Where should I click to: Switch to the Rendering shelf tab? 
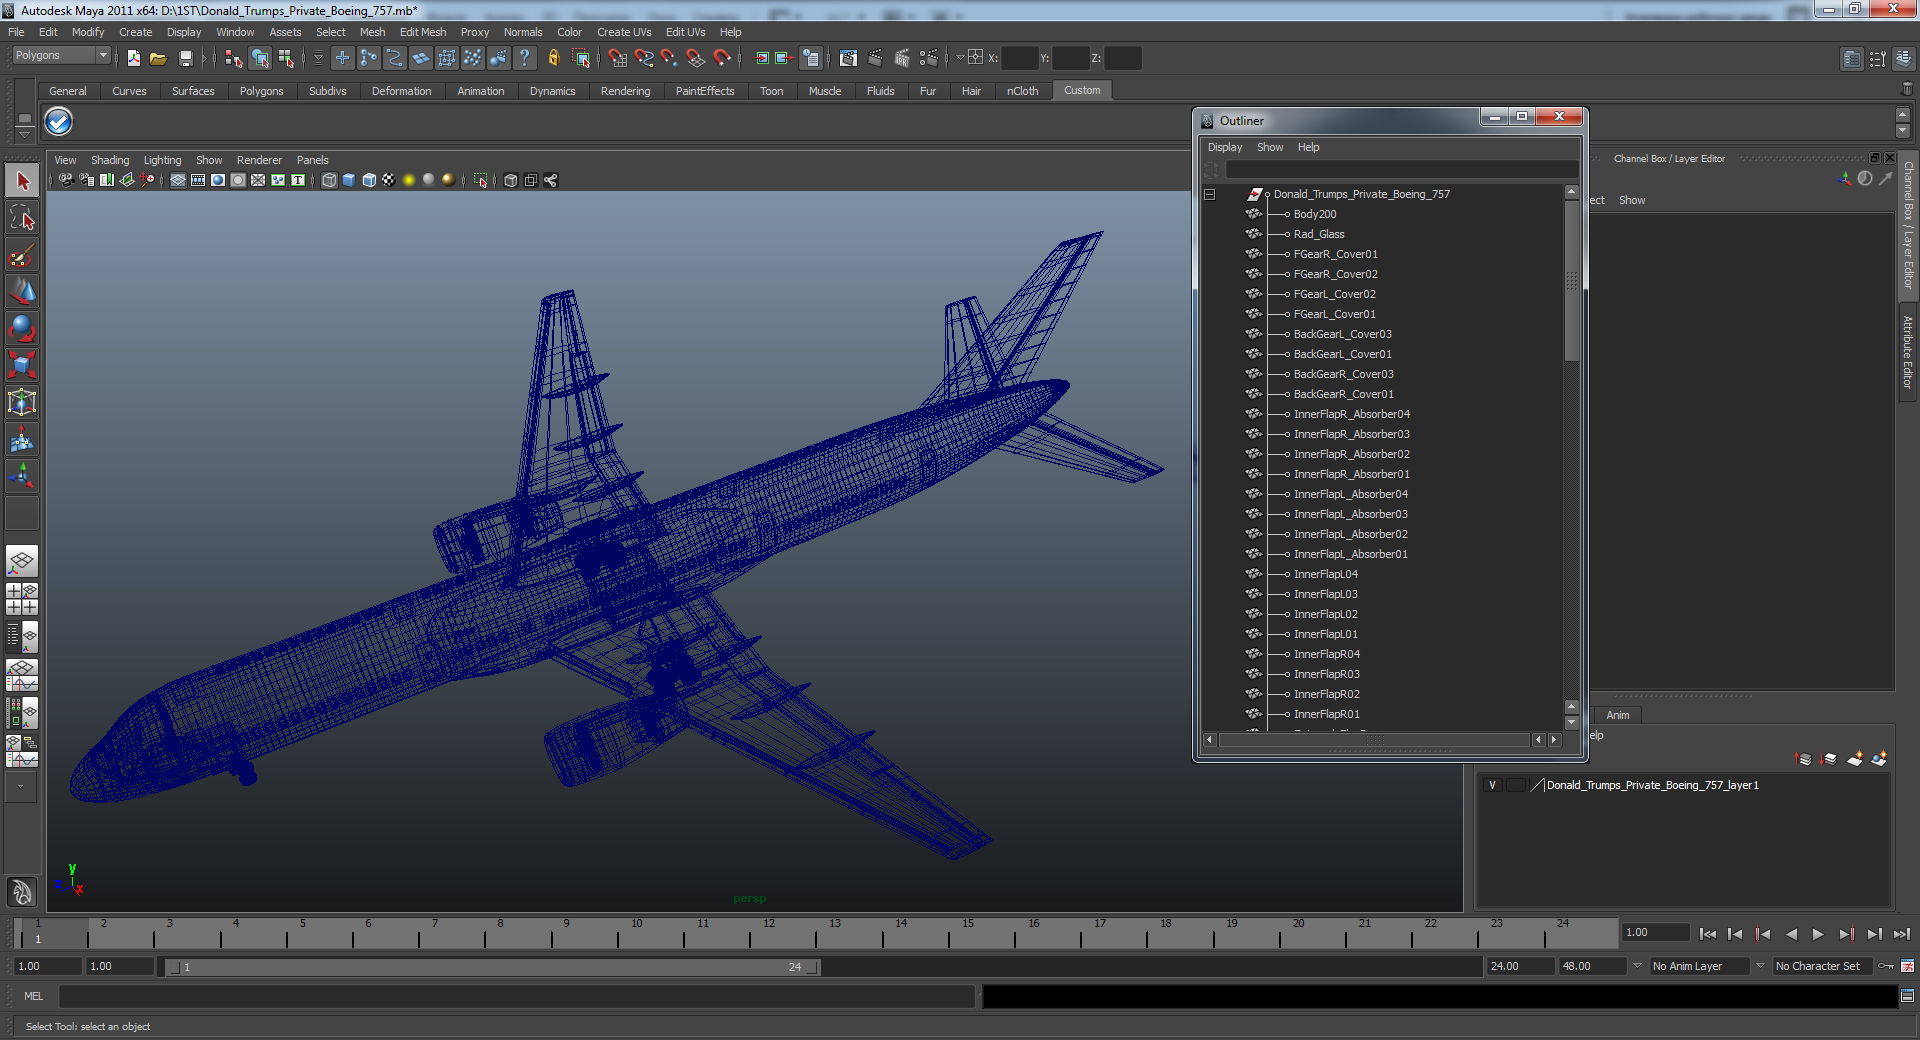tap(625, 91)
